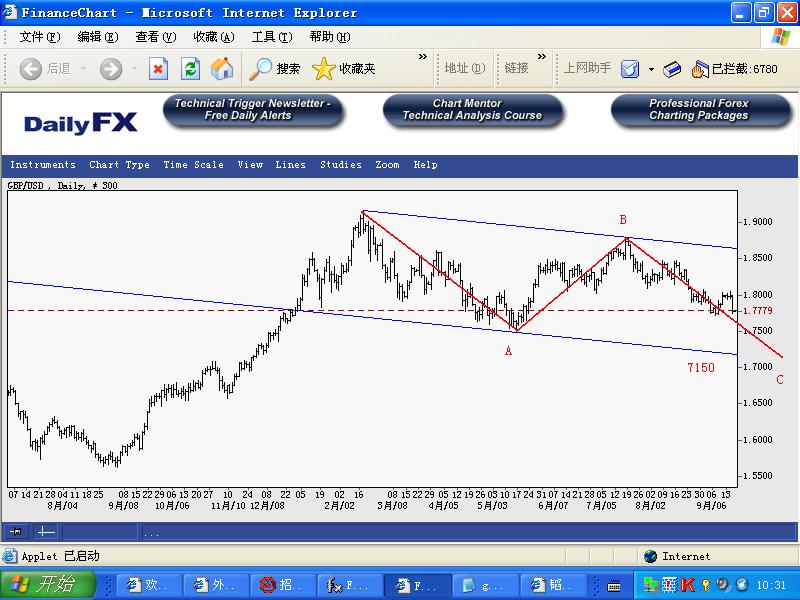Image resolution: width=800 pixels, height=600 pixels.
Task: Click the 链接 links toolbar label
Action: tap(516, 68)
